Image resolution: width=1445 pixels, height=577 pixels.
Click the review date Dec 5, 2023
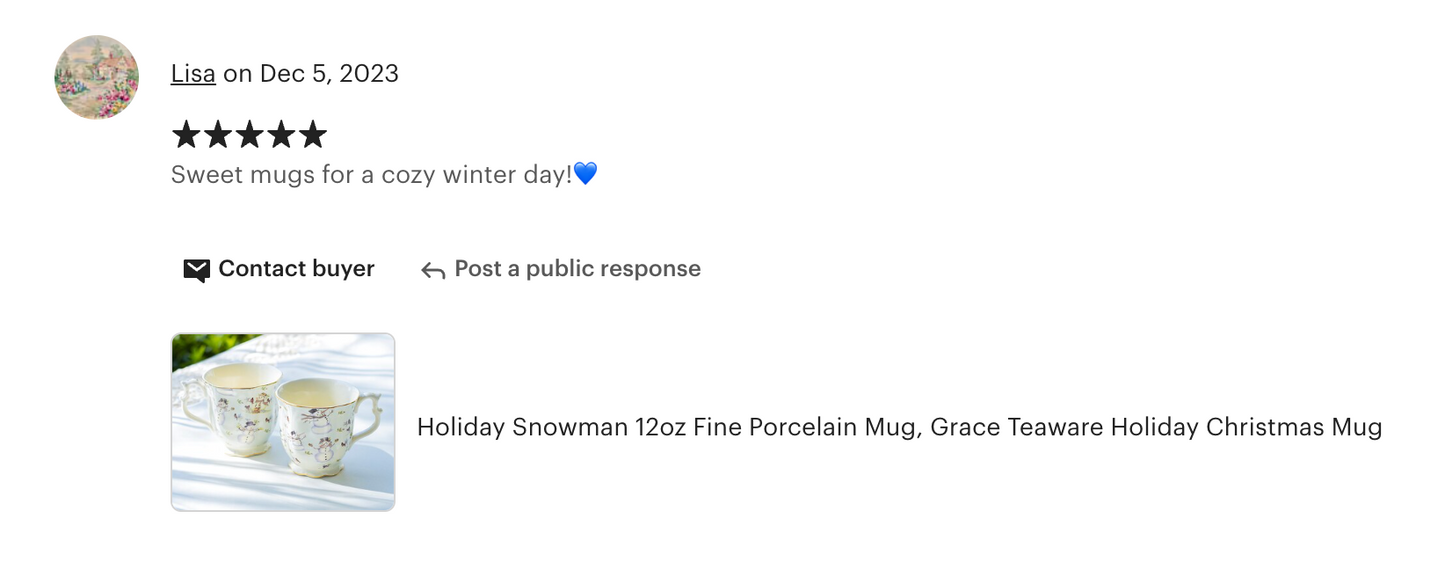click(329, 74)
